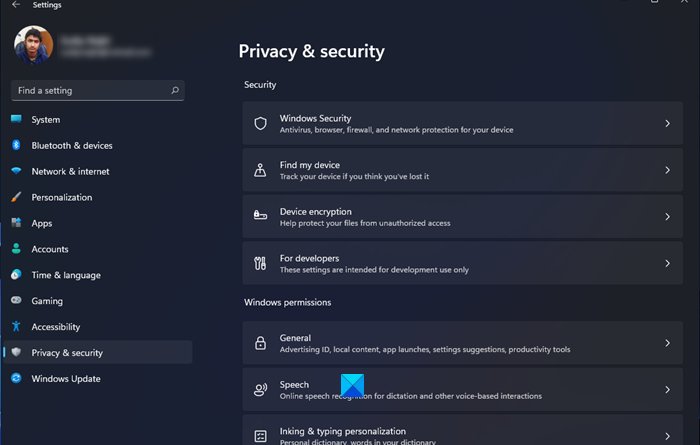The image size is (700, 445).
Task: Open Inking & typing personalization
Action: (462, 430)
